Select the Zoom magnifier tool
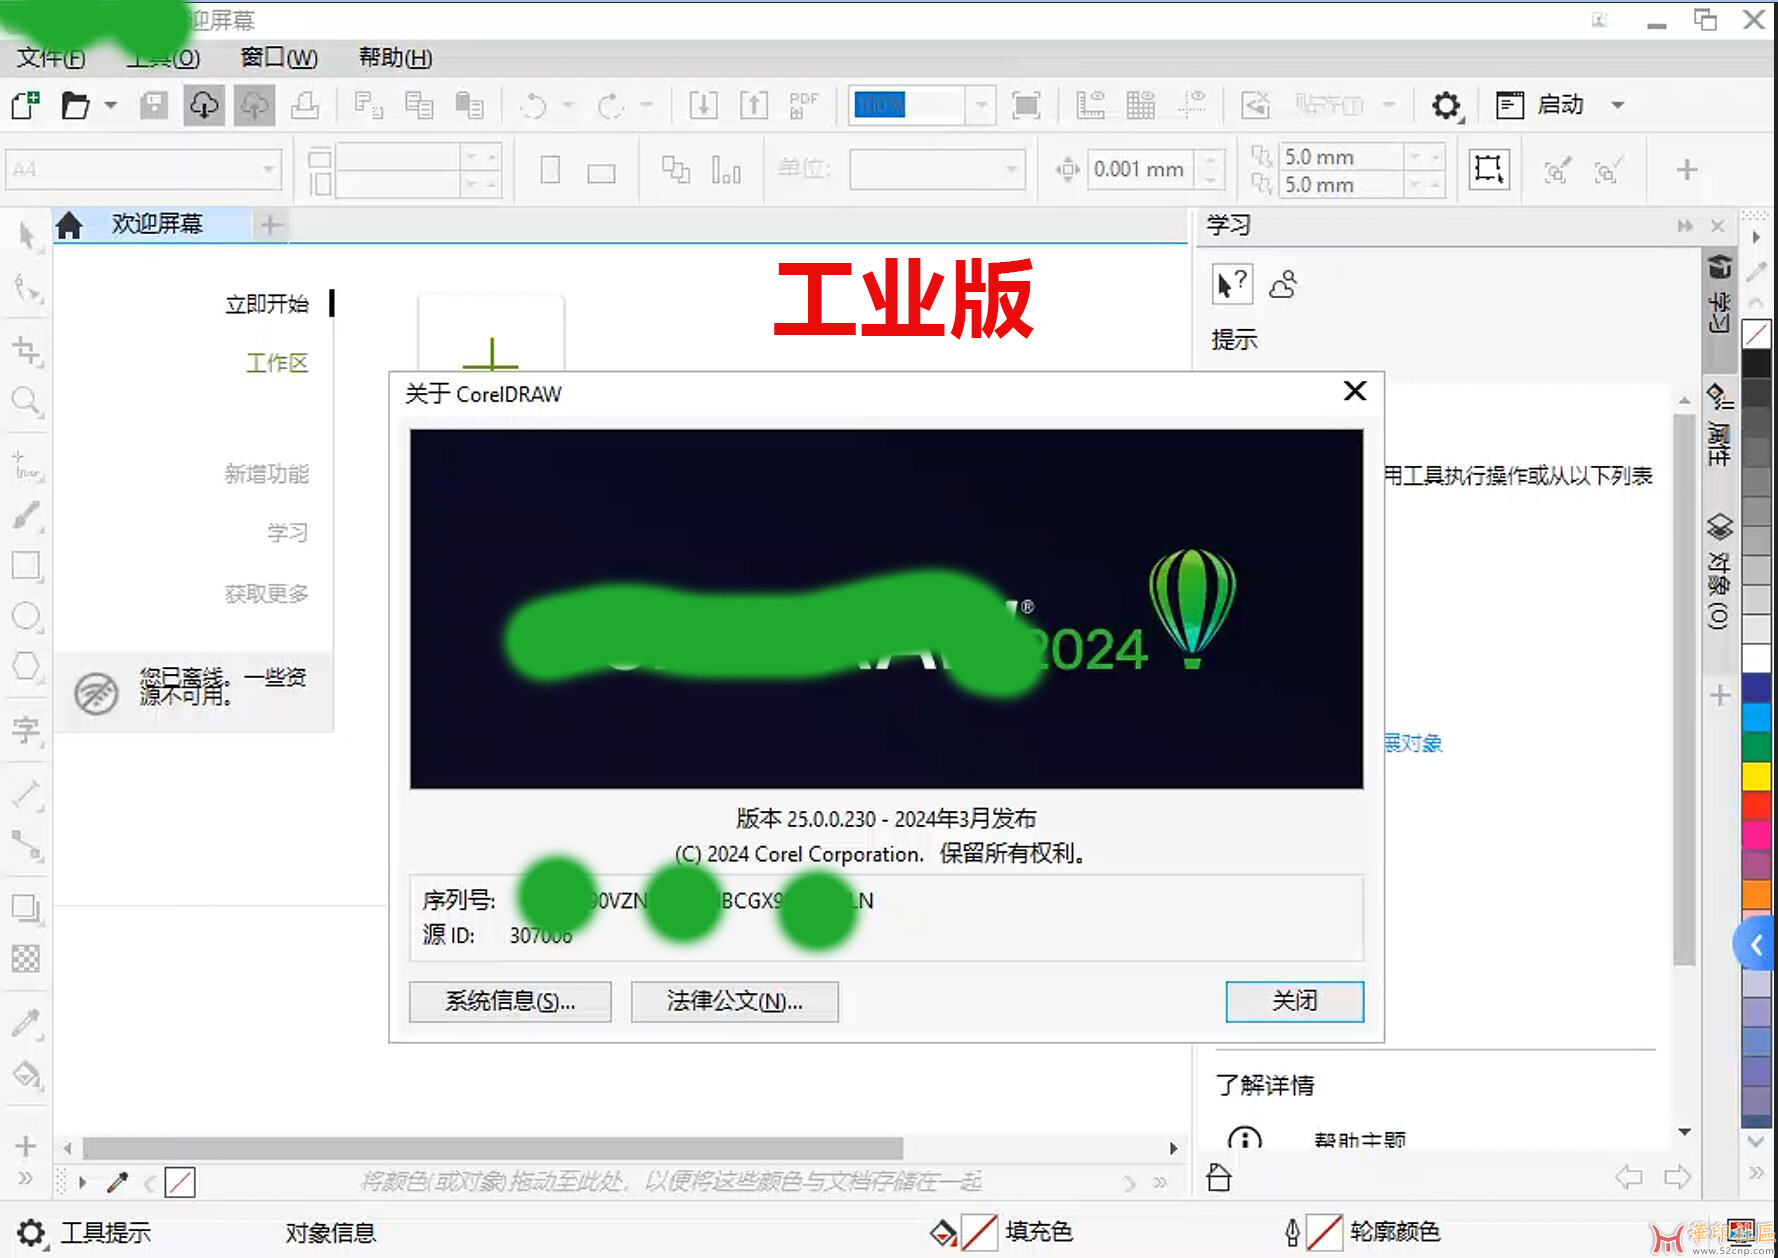Viewport: 1778px width, 1258px height. coord(26,402)
